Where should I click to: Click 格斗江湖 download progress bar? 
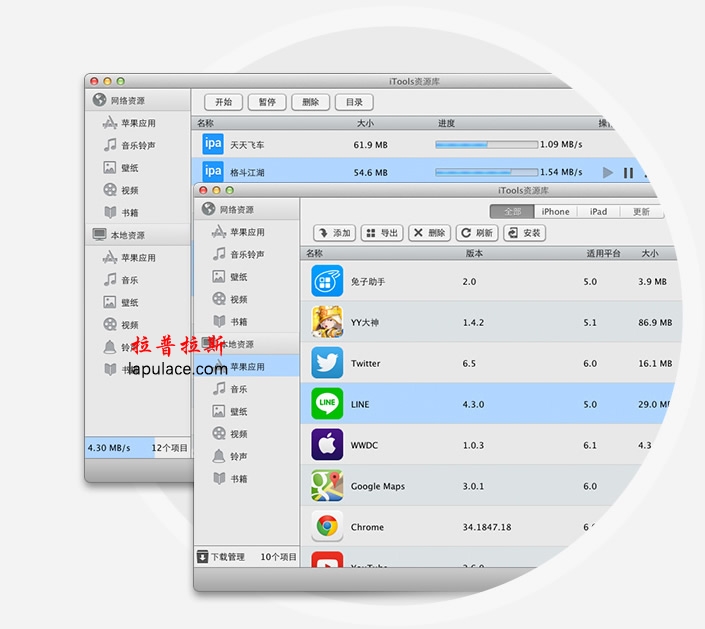coord(486,172)
